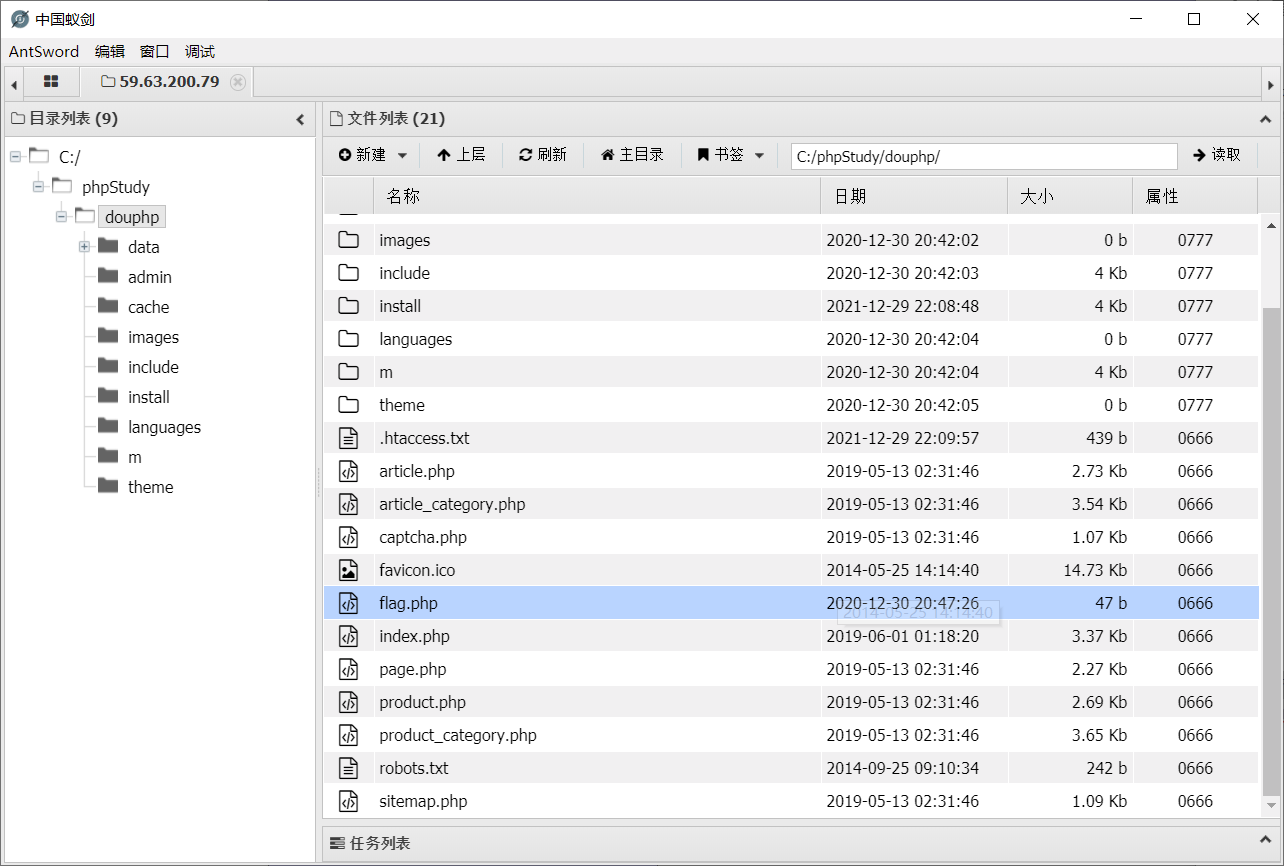
Task: Click the page.php file icon
Action: [x=348, y=669]
